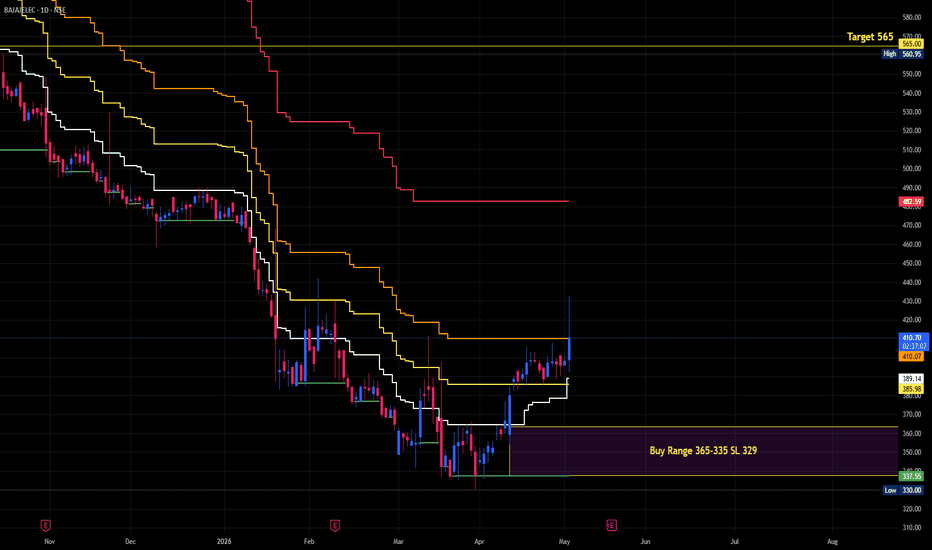The image size is (932, 550).
Task: Click the 330.00 low price tag
Action: pyautogui.click(x=911, y=491)
